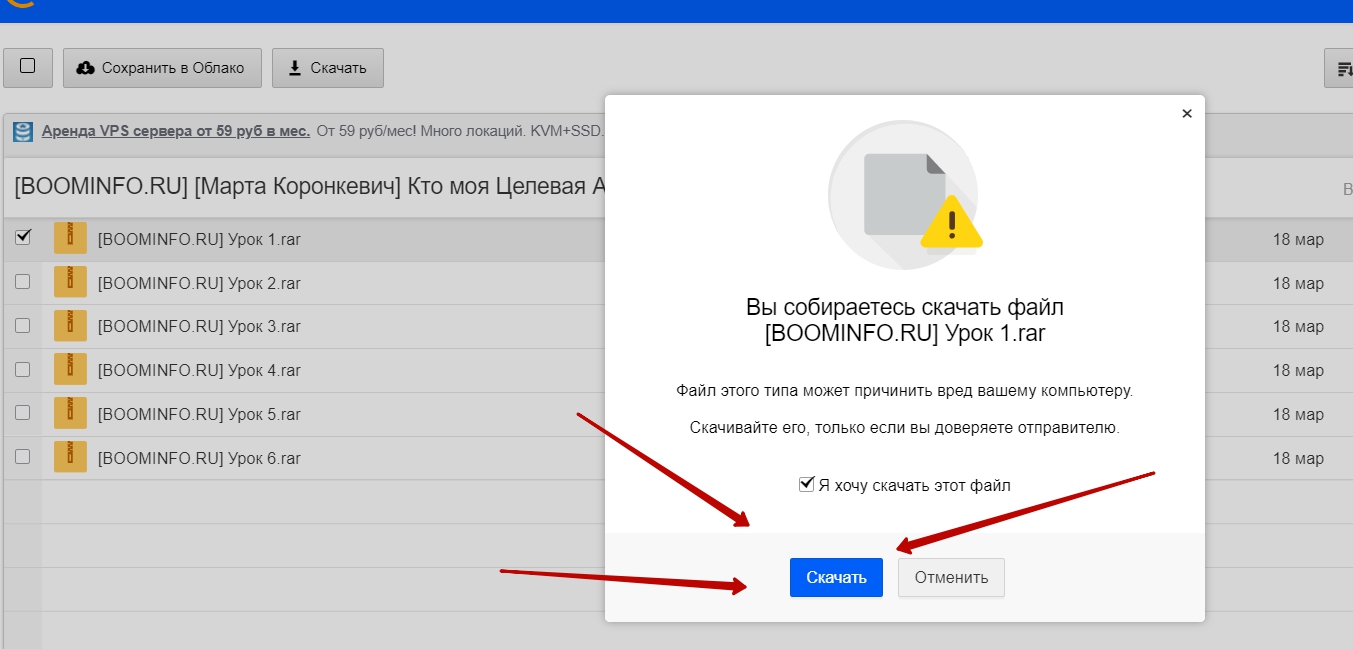The image size is (1353, 649).
Task: Click the Скачать toolbar button with the download arrow
Action: (328, 68)
